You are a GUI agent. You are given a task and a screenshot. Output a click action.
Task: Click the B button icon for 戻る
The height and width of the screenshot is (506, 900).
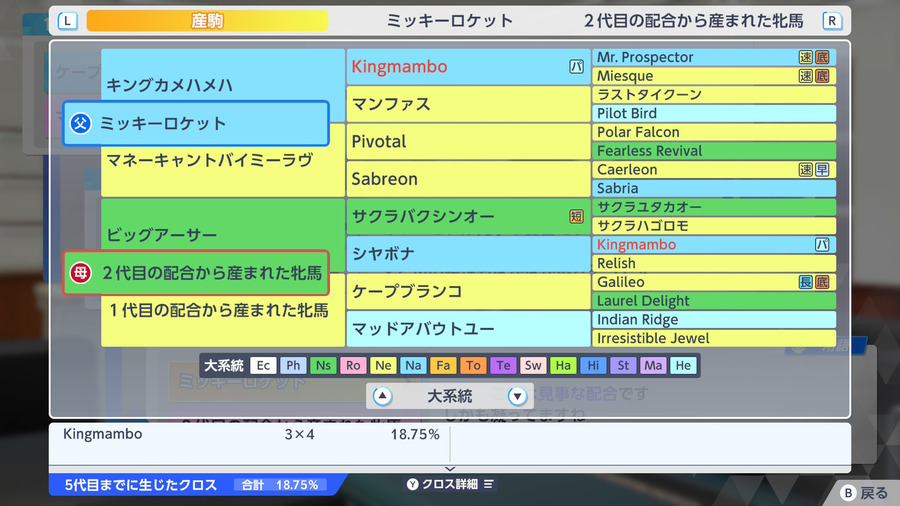pos(848,493)
